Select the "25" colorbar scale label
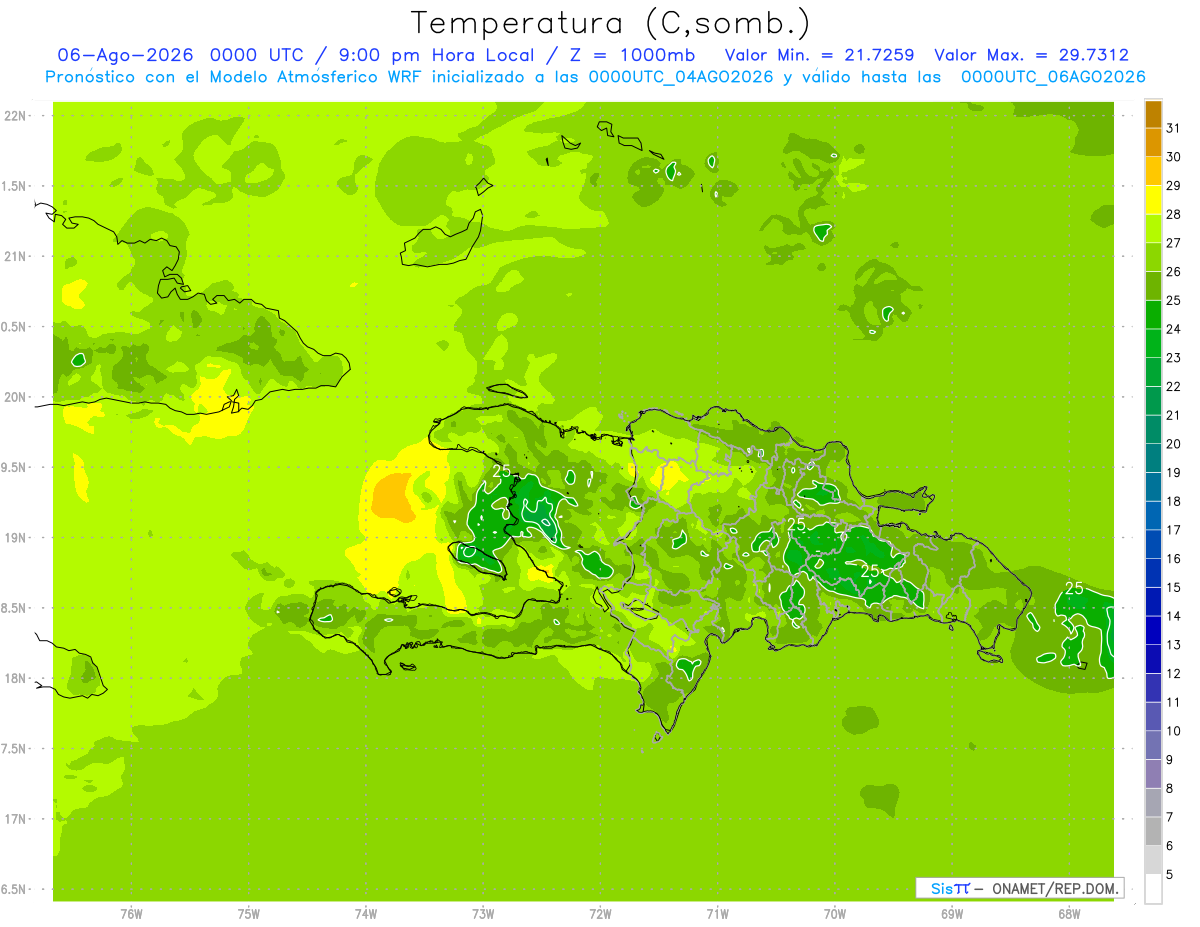The width and height of the screenshot is (1200, 927). click(1174, 300)
